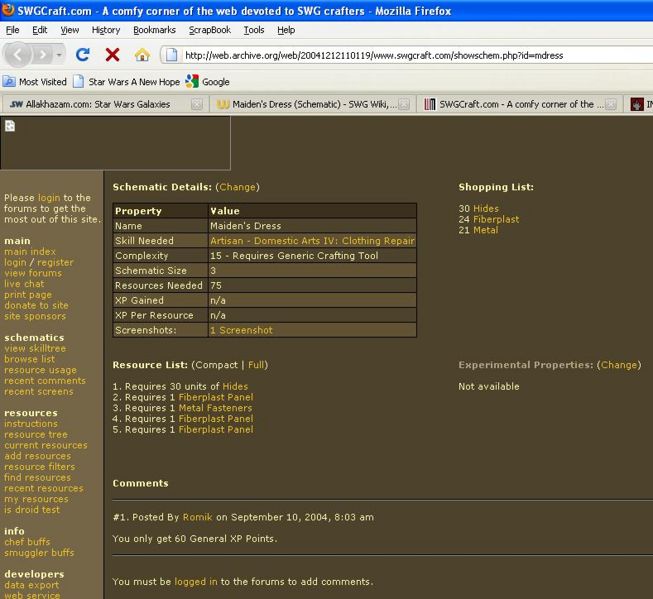Close the Allakhazam Star Wars Galaxies tab
This screenshot has height=599, width=653.
[x=196, y=104]
